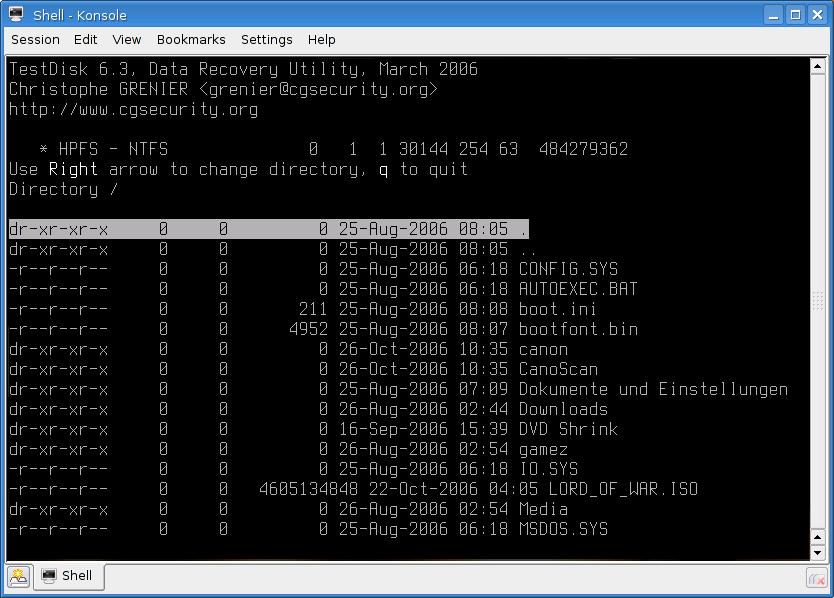834x598 pixels.
Task: Open the Settings menu
Action: click(266, 40)
